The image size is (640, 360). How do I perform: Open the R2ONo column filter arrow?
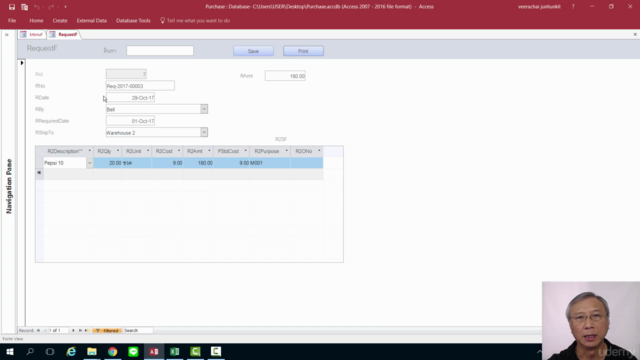[x=319, y=151]
